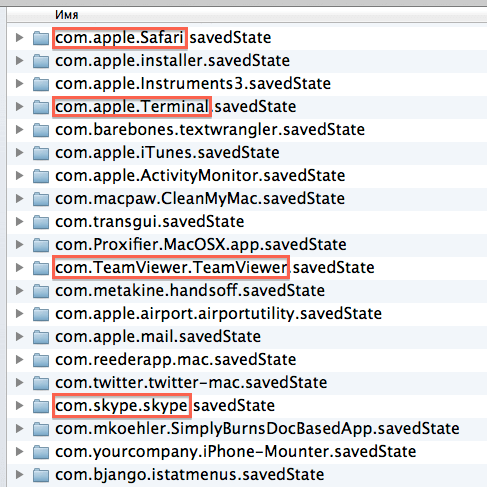The height and width of the screenshot is (487, 487).
Task: Expand the com.apple.mail.savedState folder
Action: click(19, 336)
